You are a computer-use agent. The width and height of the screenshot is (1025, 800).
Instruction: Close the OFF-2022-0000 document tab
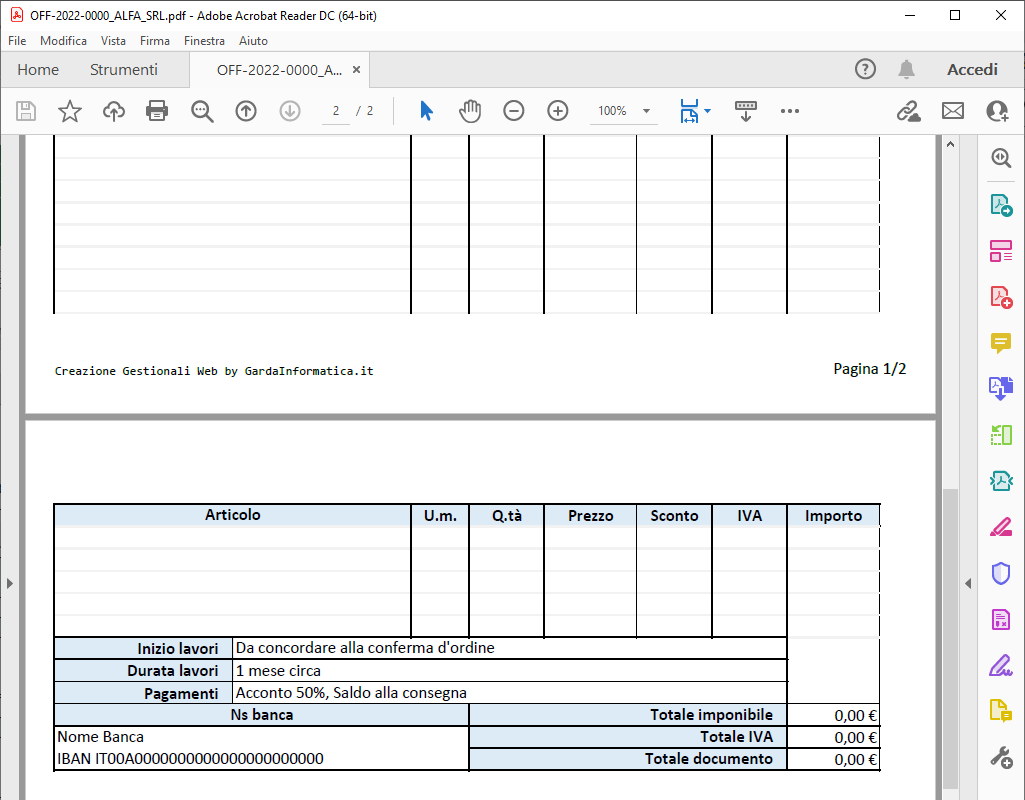356,70
